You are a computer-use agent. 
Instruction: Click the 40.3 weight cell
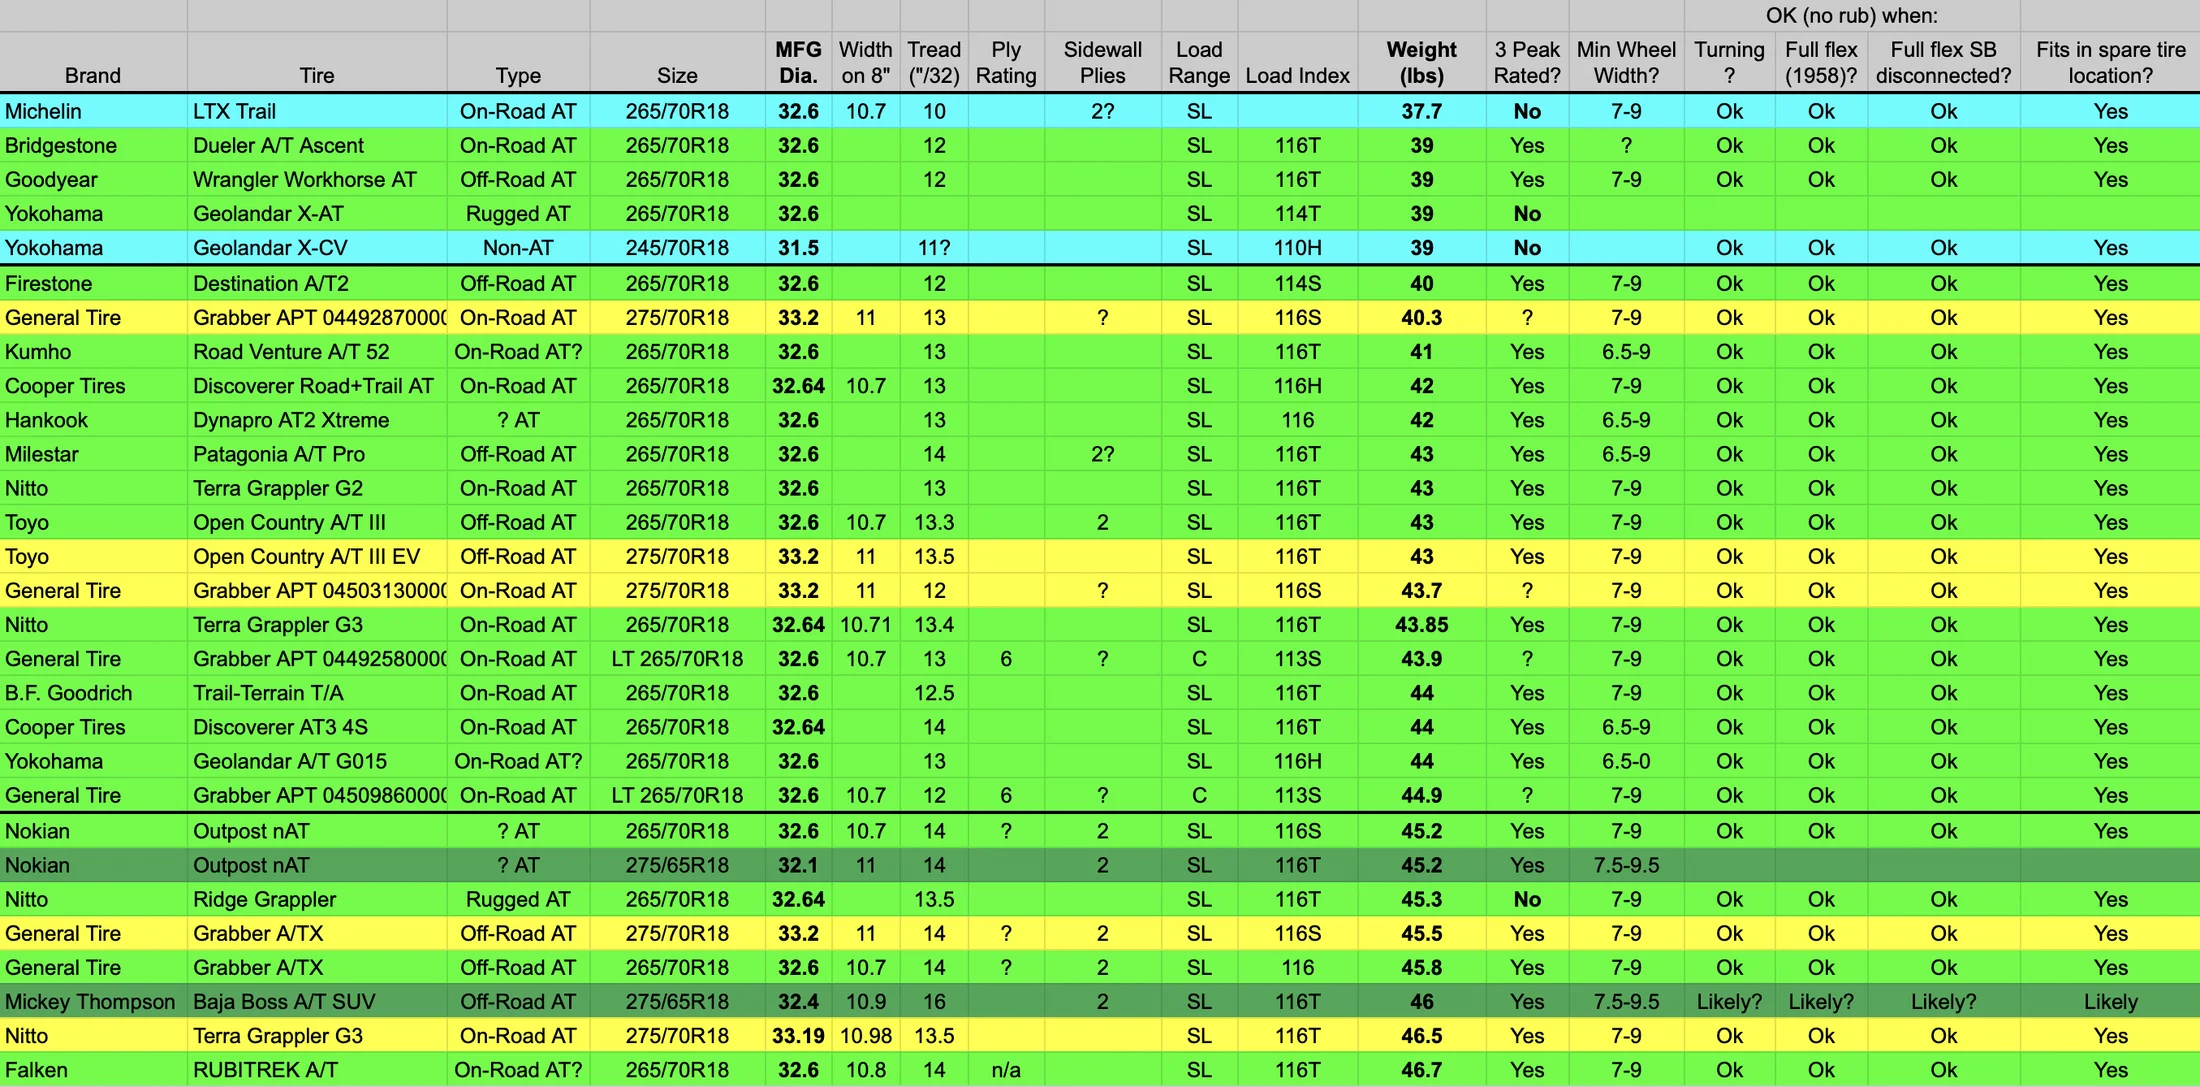(x=1421, y=317)
